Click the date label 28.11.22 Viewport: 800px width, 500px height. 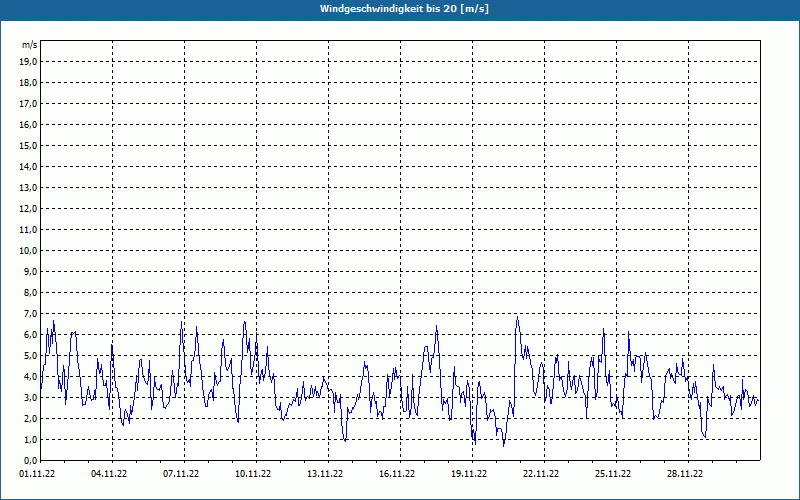pyautogui.click(x=685, y=474)
